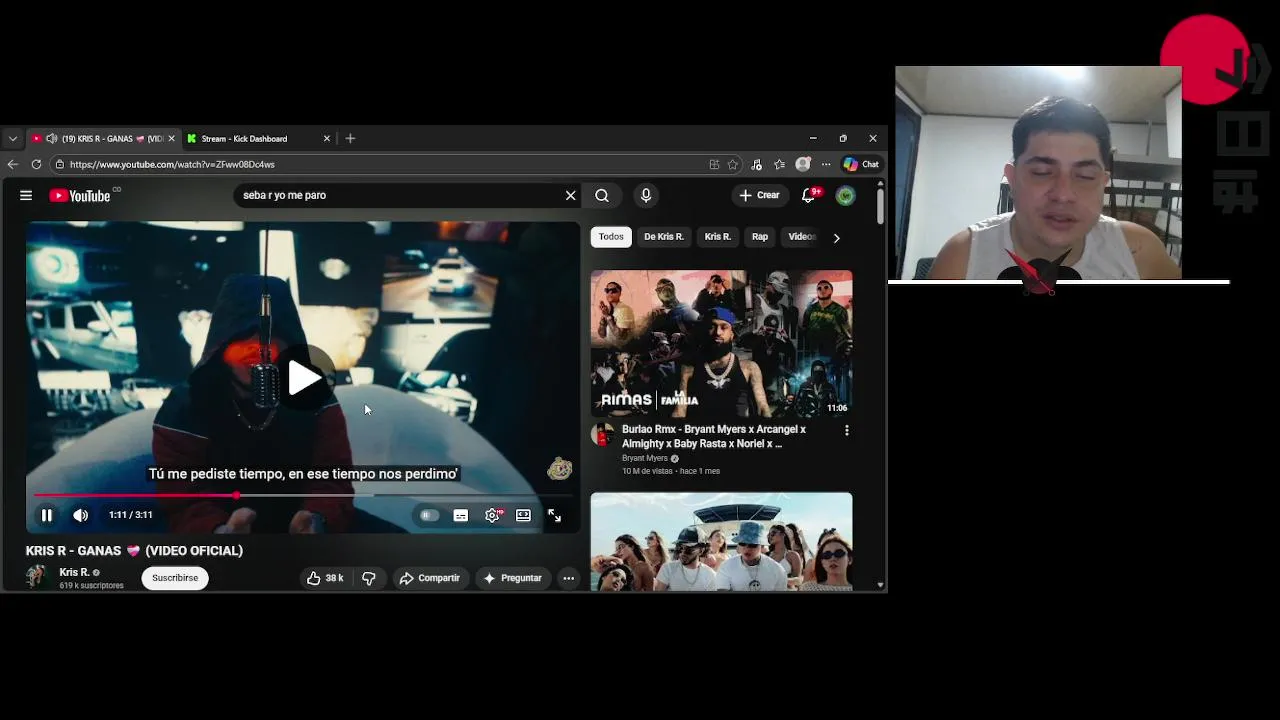Open Bryant Myers channel name link

pyautogui.click(x=645, y=458)
